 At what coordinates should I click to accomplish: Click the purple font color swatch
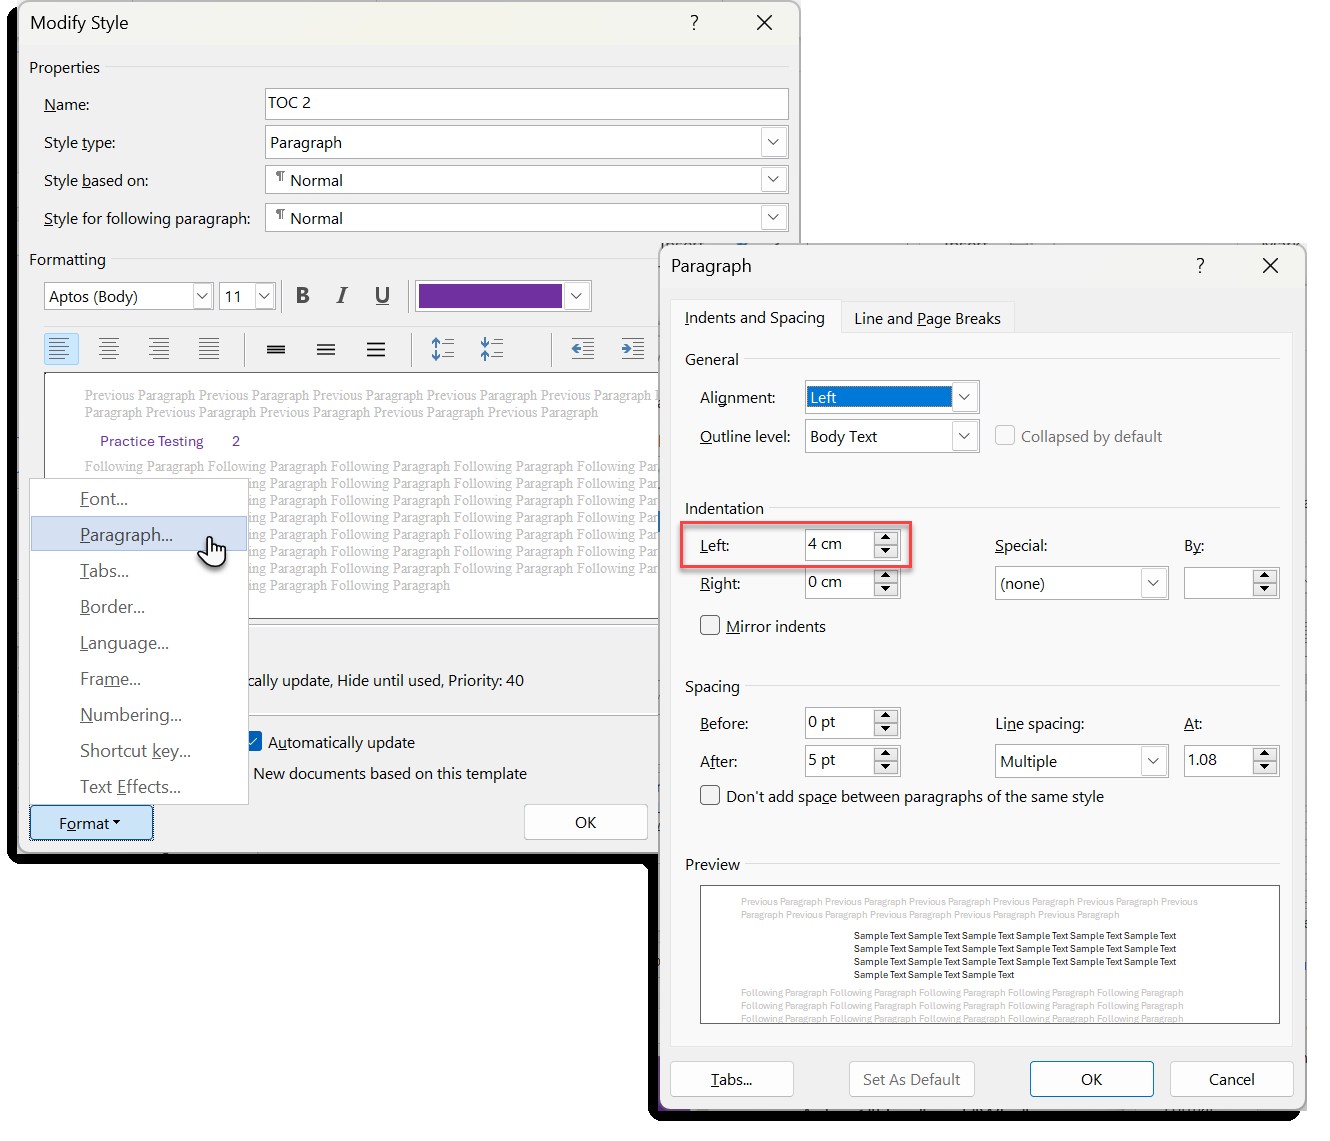490,296
